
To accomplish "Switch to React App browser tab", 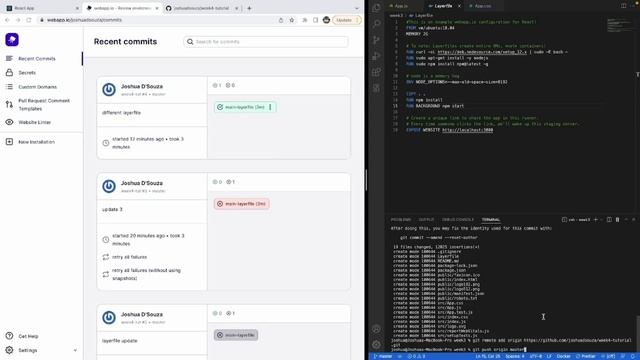I will click(x=42, y=8).
